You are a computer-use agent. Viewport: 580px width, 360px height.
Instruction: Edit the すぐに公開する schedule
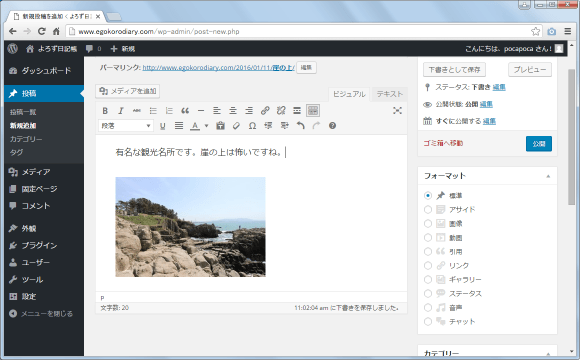tap(489, 121)
